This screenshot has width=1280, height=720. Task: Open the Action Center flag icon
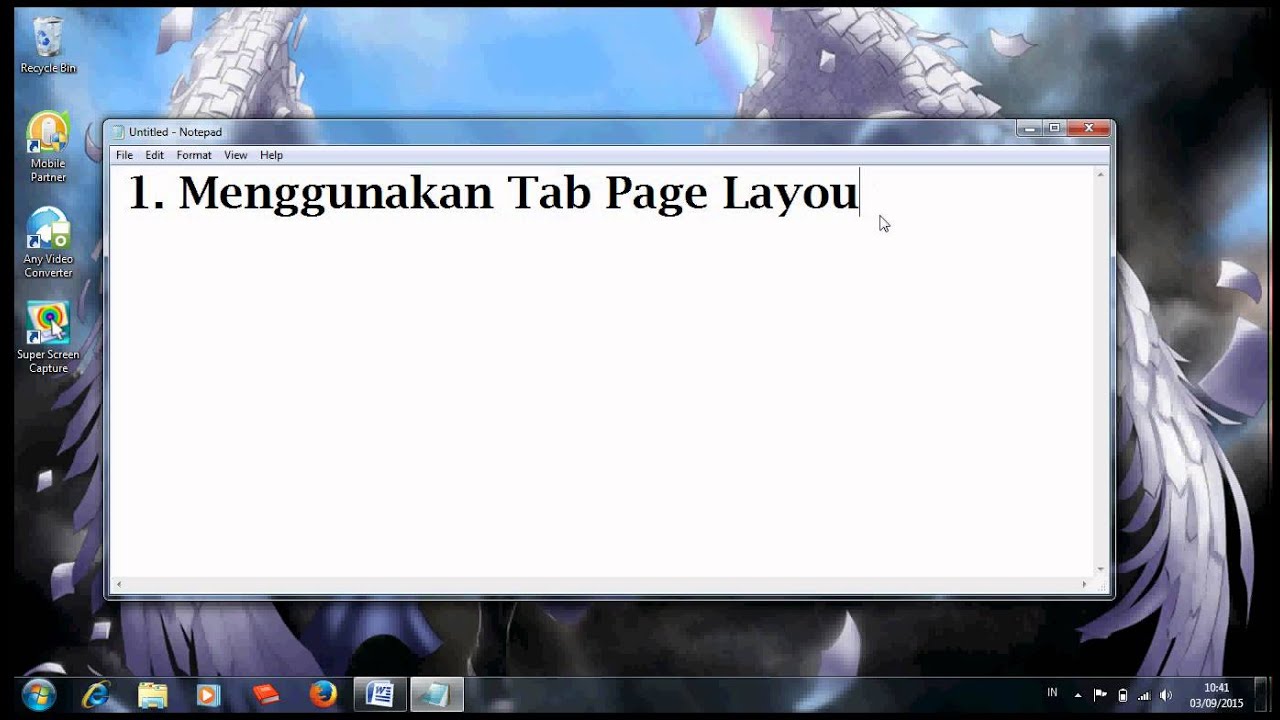pos(1100,695)
